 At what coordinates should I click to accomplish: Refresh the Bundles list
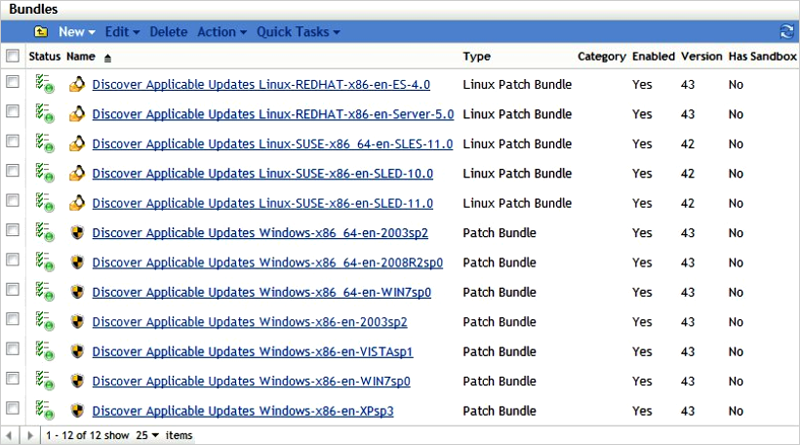(786, 32)
